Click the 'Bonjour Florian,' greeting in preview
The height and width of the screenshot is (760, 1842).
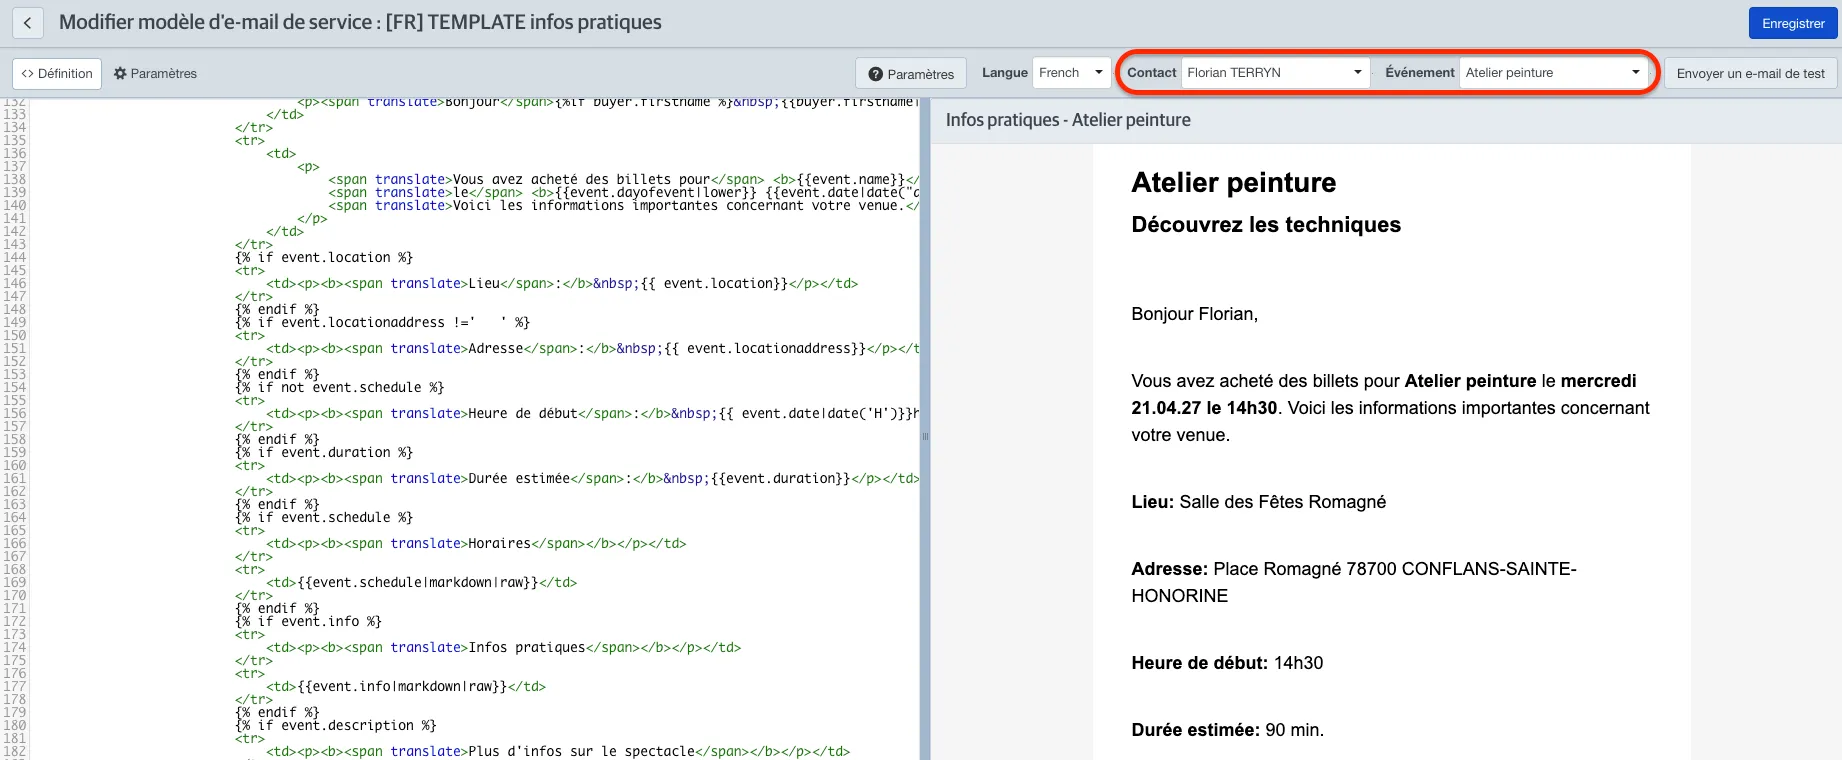tap(1194, 314)
